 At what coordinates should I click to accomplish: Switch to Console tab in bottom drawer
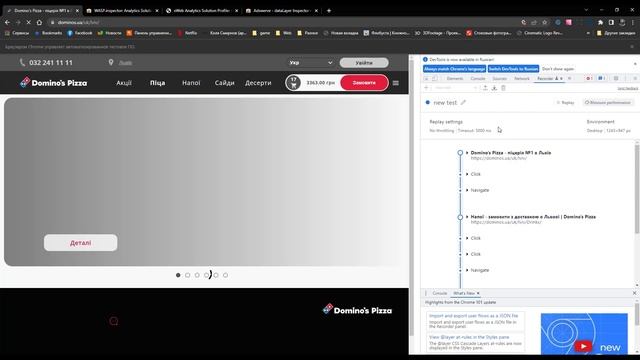pyautogui.click(x=440, y=293)
